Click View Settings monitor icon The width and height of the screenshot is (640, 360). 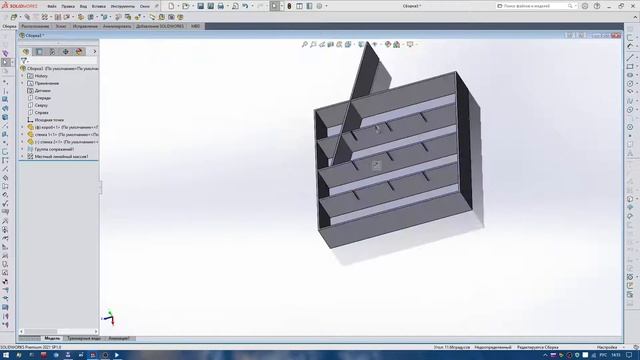tap(410, 44)
